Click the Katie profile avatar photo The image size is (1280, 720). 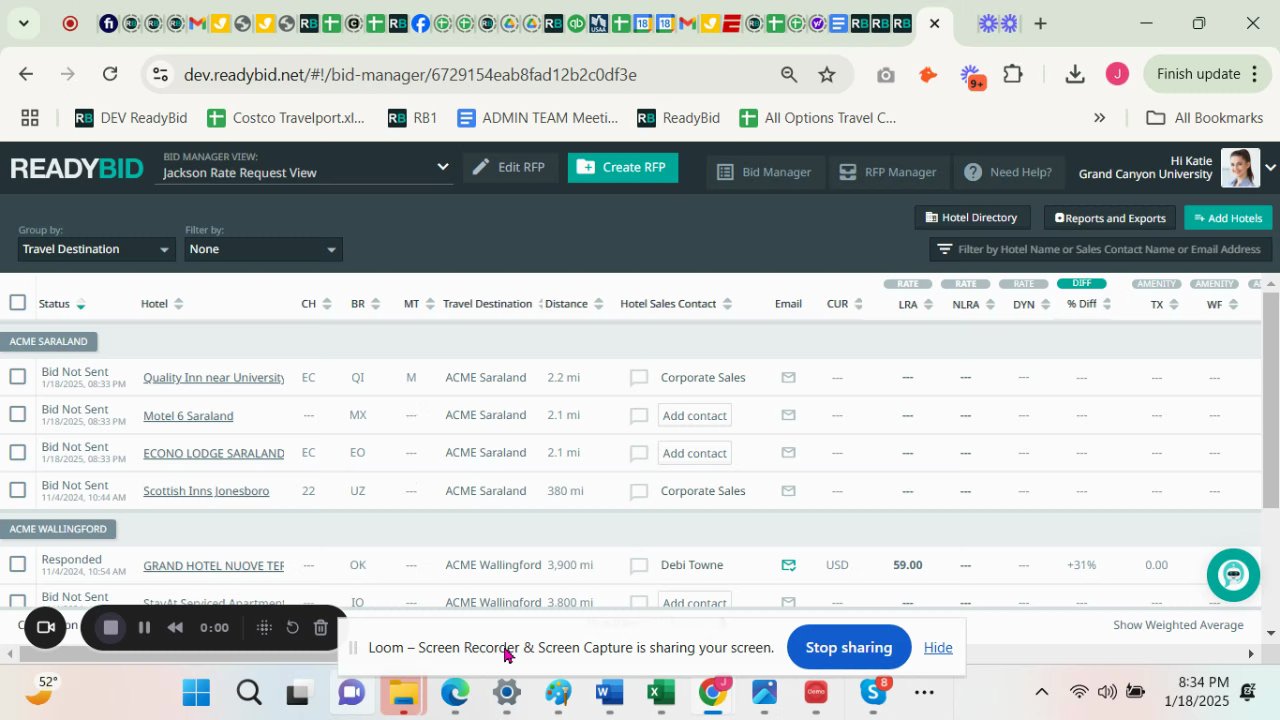(1240, 168)
